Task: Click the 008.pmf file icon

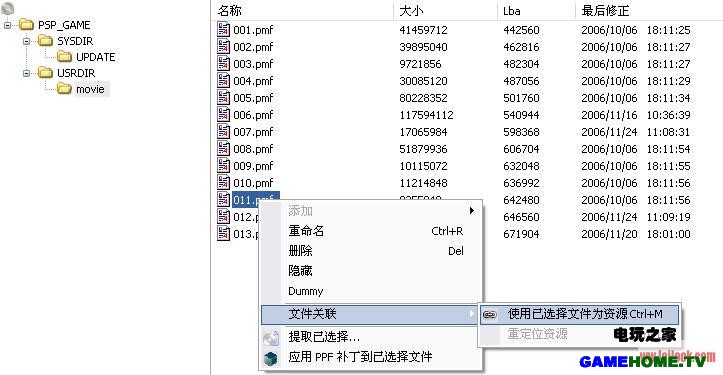Action: pyautogui.click(x=223, y=149)
